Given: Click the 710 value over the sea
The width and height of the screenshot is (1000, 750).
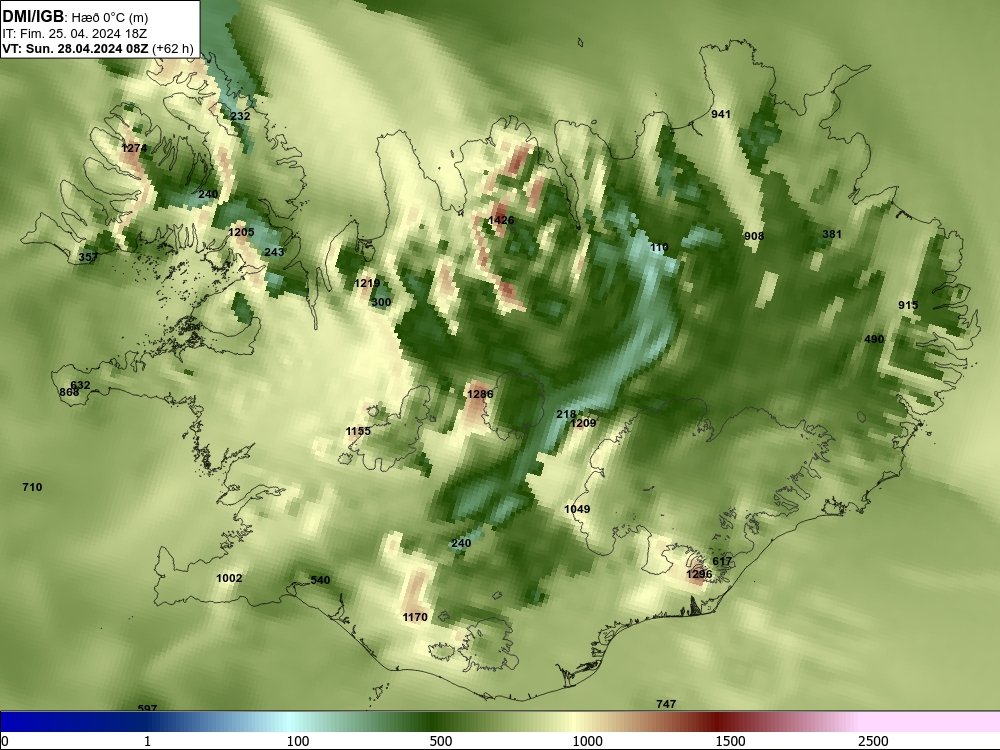Looking at the screenshot, I should tap(32, 487).
